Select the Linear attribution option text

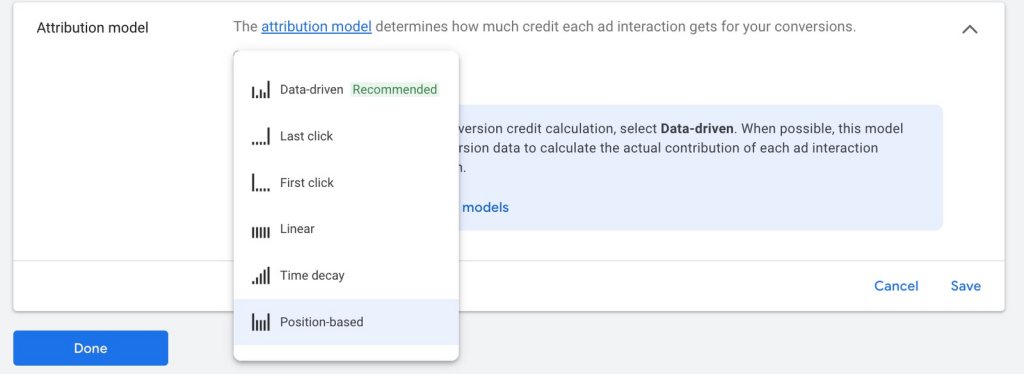pyautogui.click(x=297, y=229)
